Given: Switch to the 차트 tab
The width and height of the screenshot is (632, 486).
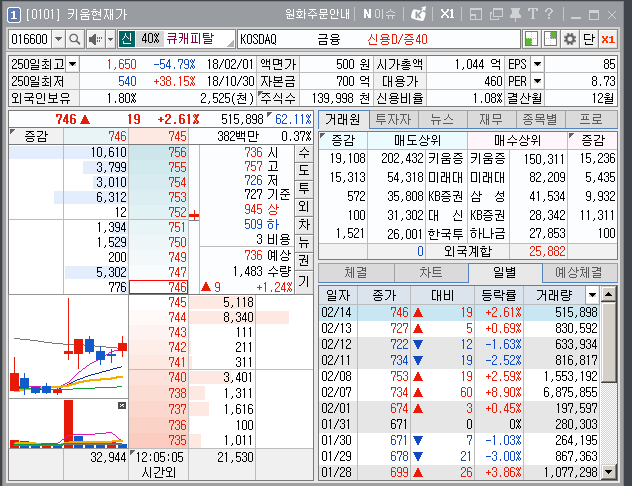Looking at the screenshot, I should (x=431, y=273).
